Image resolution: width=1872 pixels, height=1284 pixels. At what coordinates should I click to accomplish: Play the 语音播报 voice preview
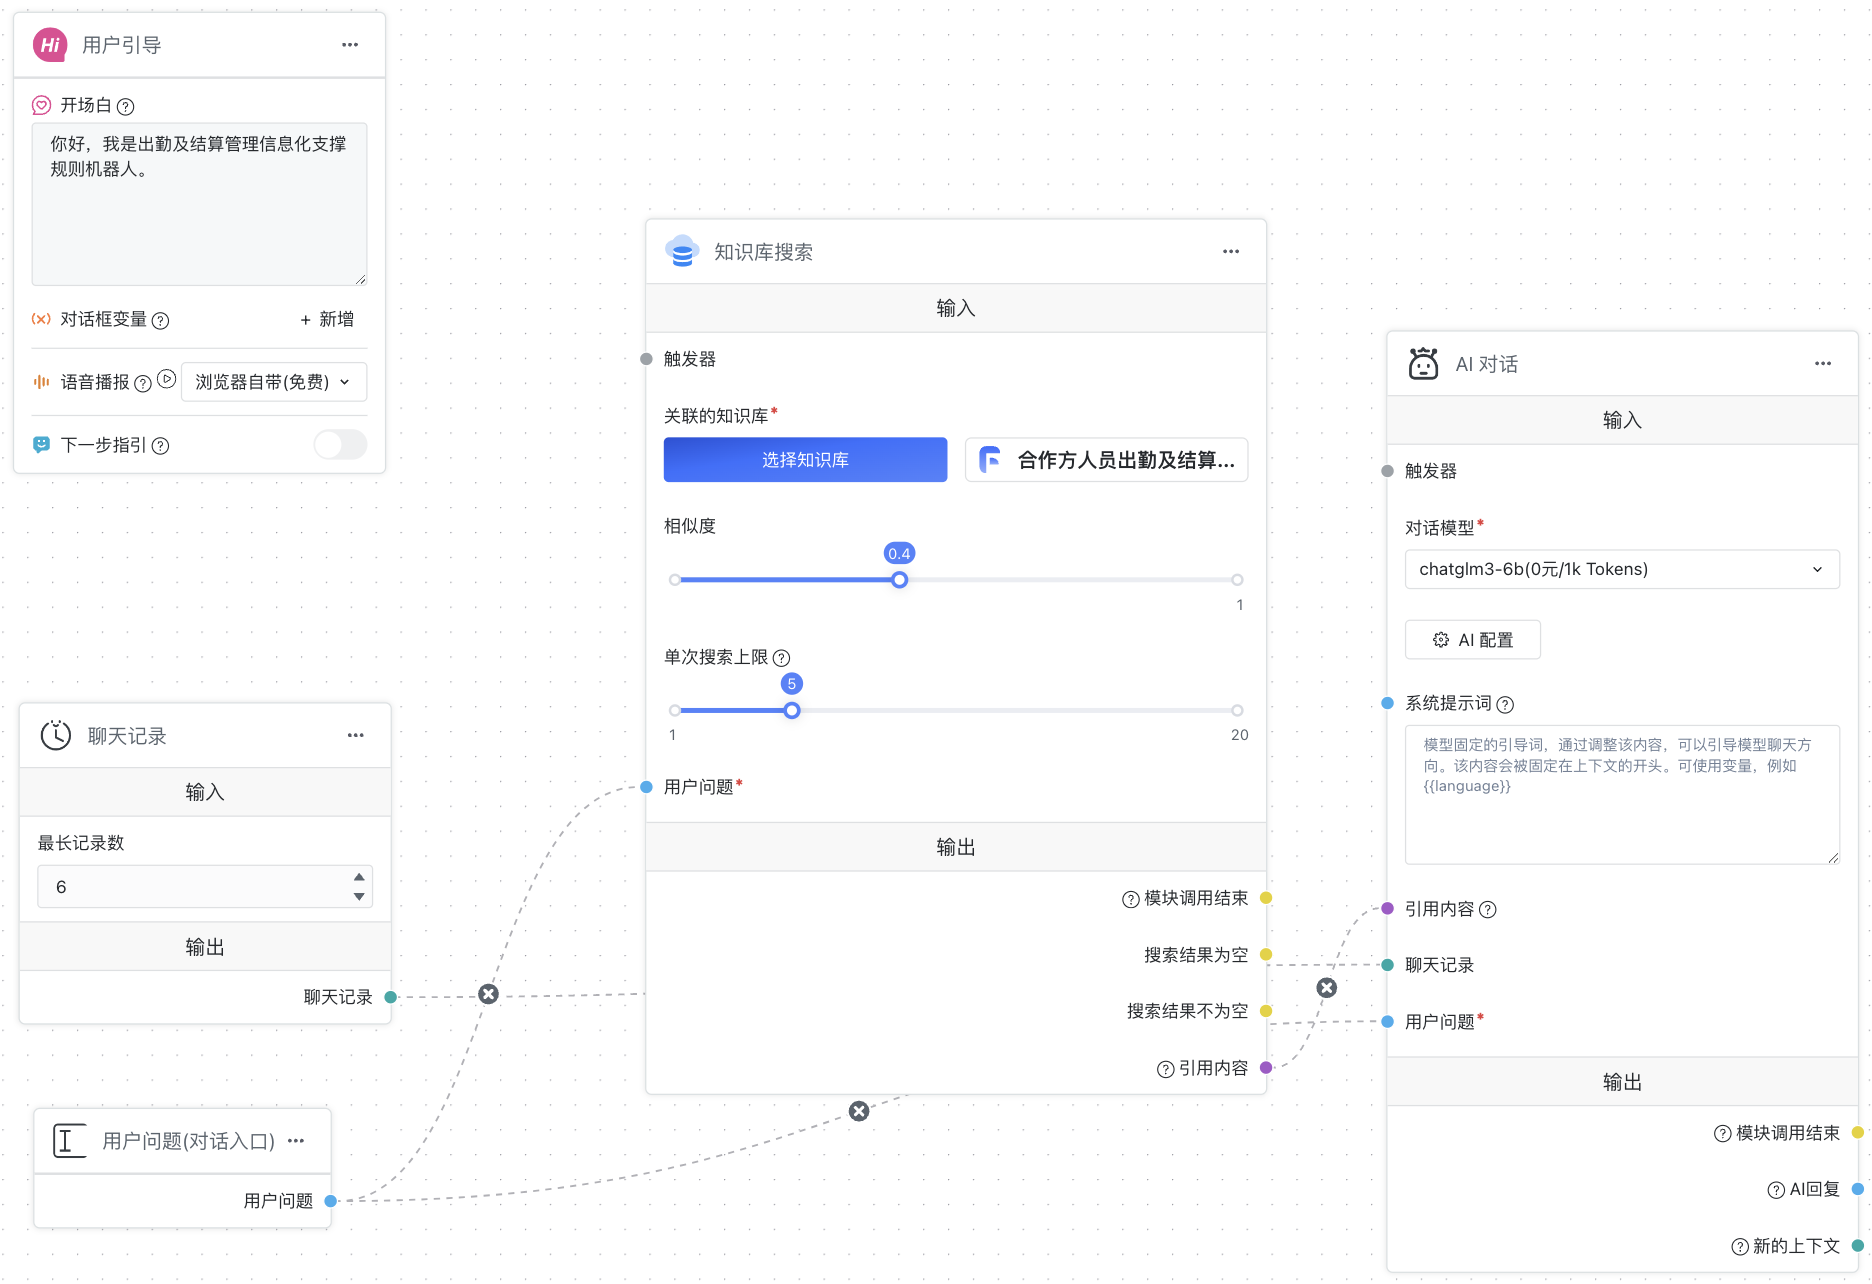[167, 380]
